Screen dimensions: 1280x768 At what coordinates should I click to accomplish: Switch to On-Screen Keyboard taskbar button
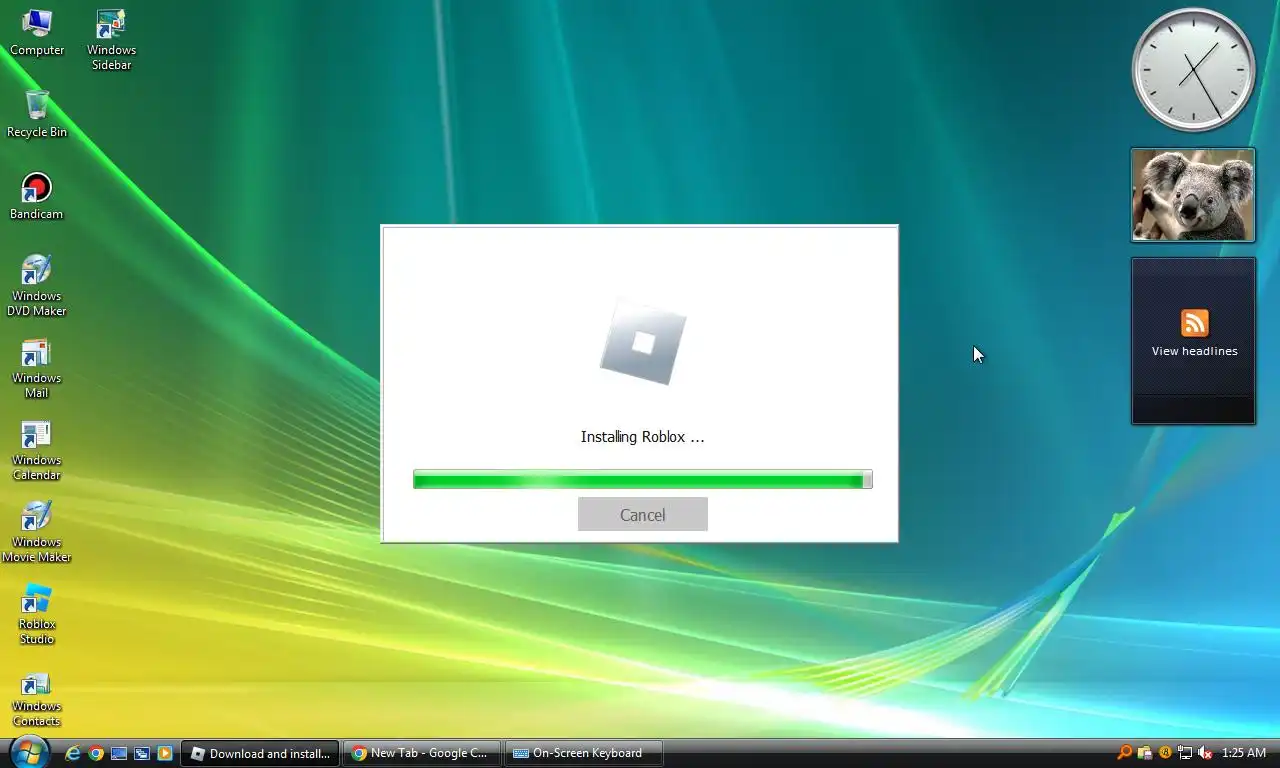(x=586, y=753)
